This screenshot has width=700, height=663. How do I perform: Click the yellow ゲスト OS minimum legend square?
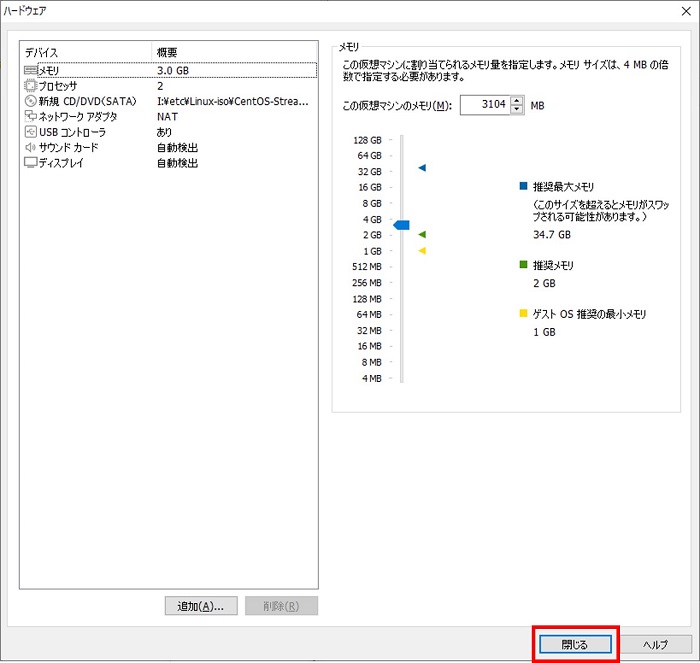(x=524, y=313)
